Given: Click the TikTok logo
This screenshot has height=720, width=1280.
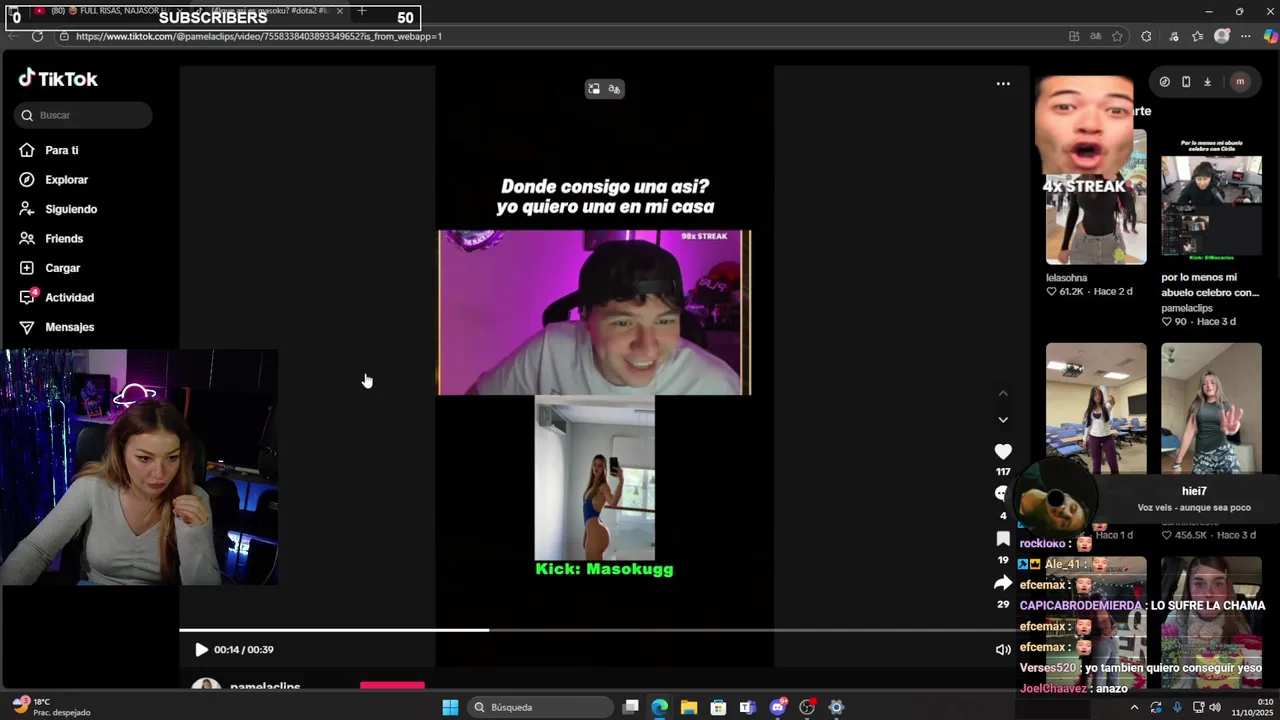Looking at the screenshot, I should 58,79.
